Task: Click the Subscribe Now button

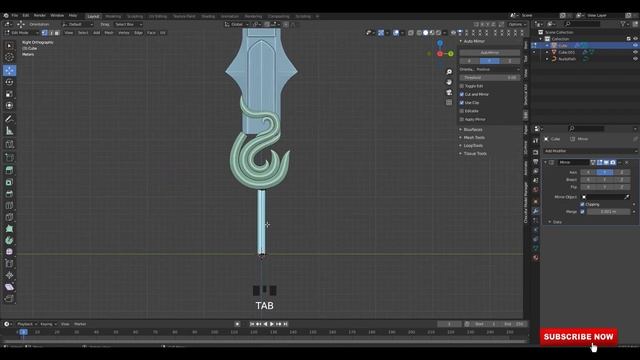Action: tap(578, 337)
